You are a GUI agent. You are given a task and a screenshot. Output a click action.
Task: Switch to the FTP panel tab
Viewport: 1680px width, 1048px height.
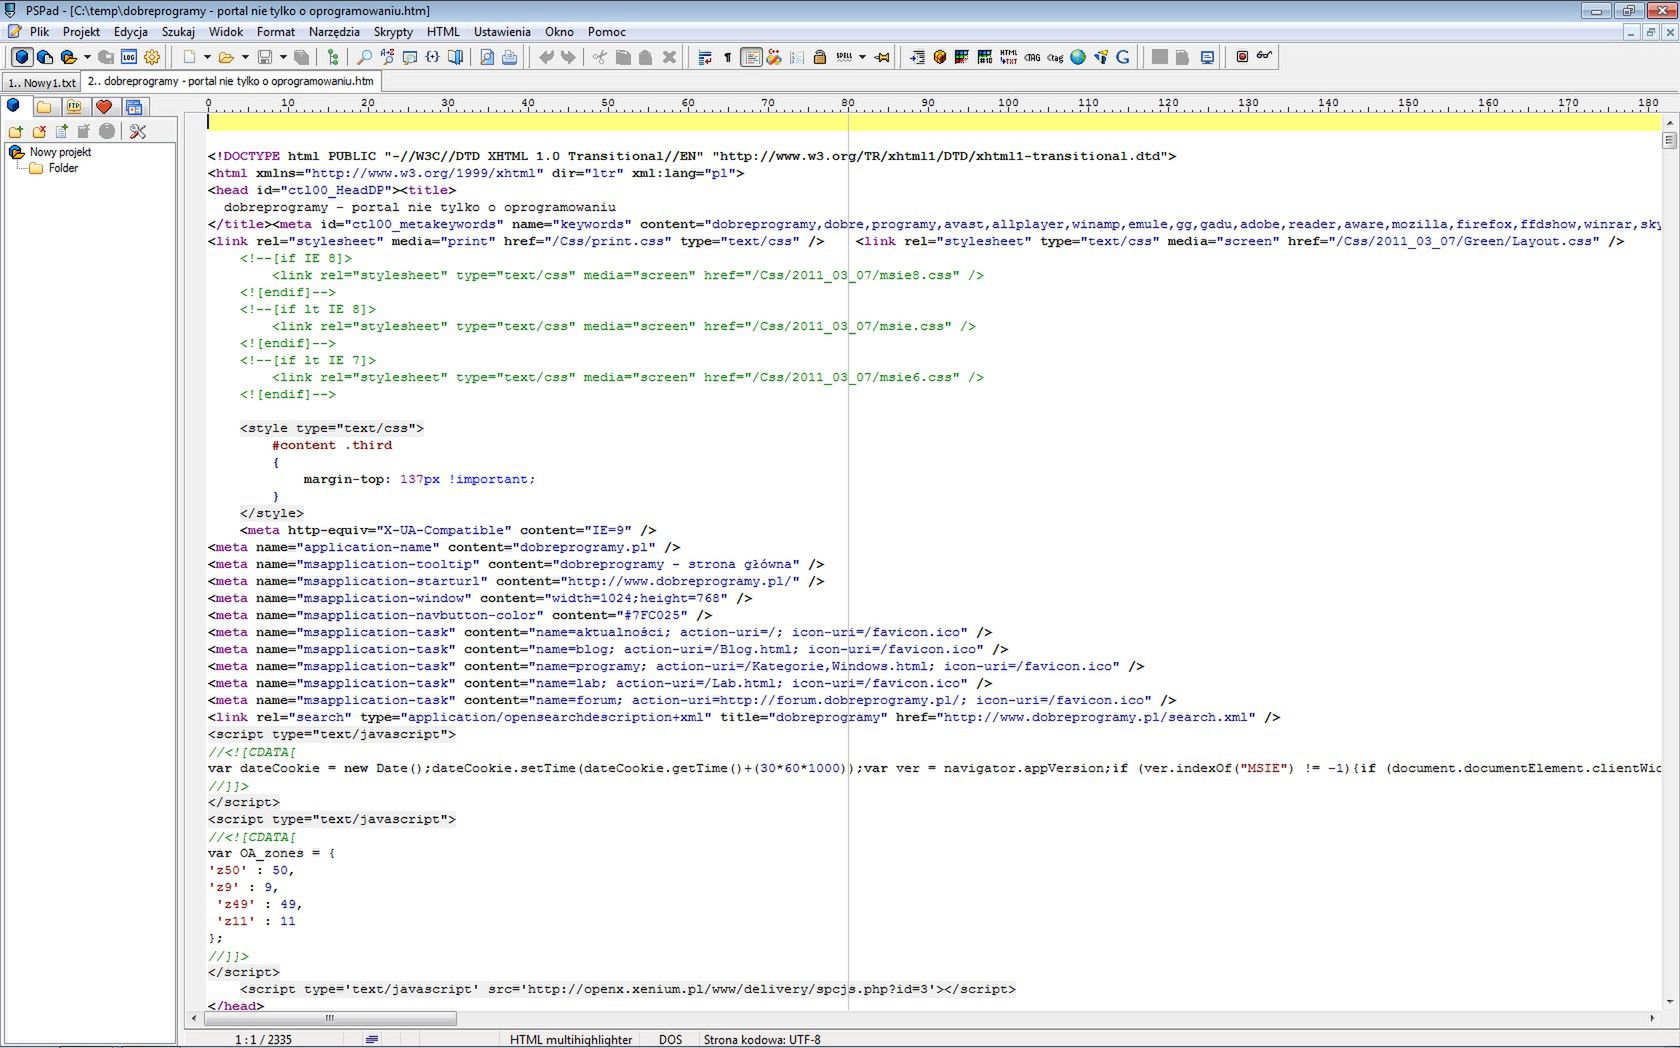pyautogui.click(x=74, y=106)
